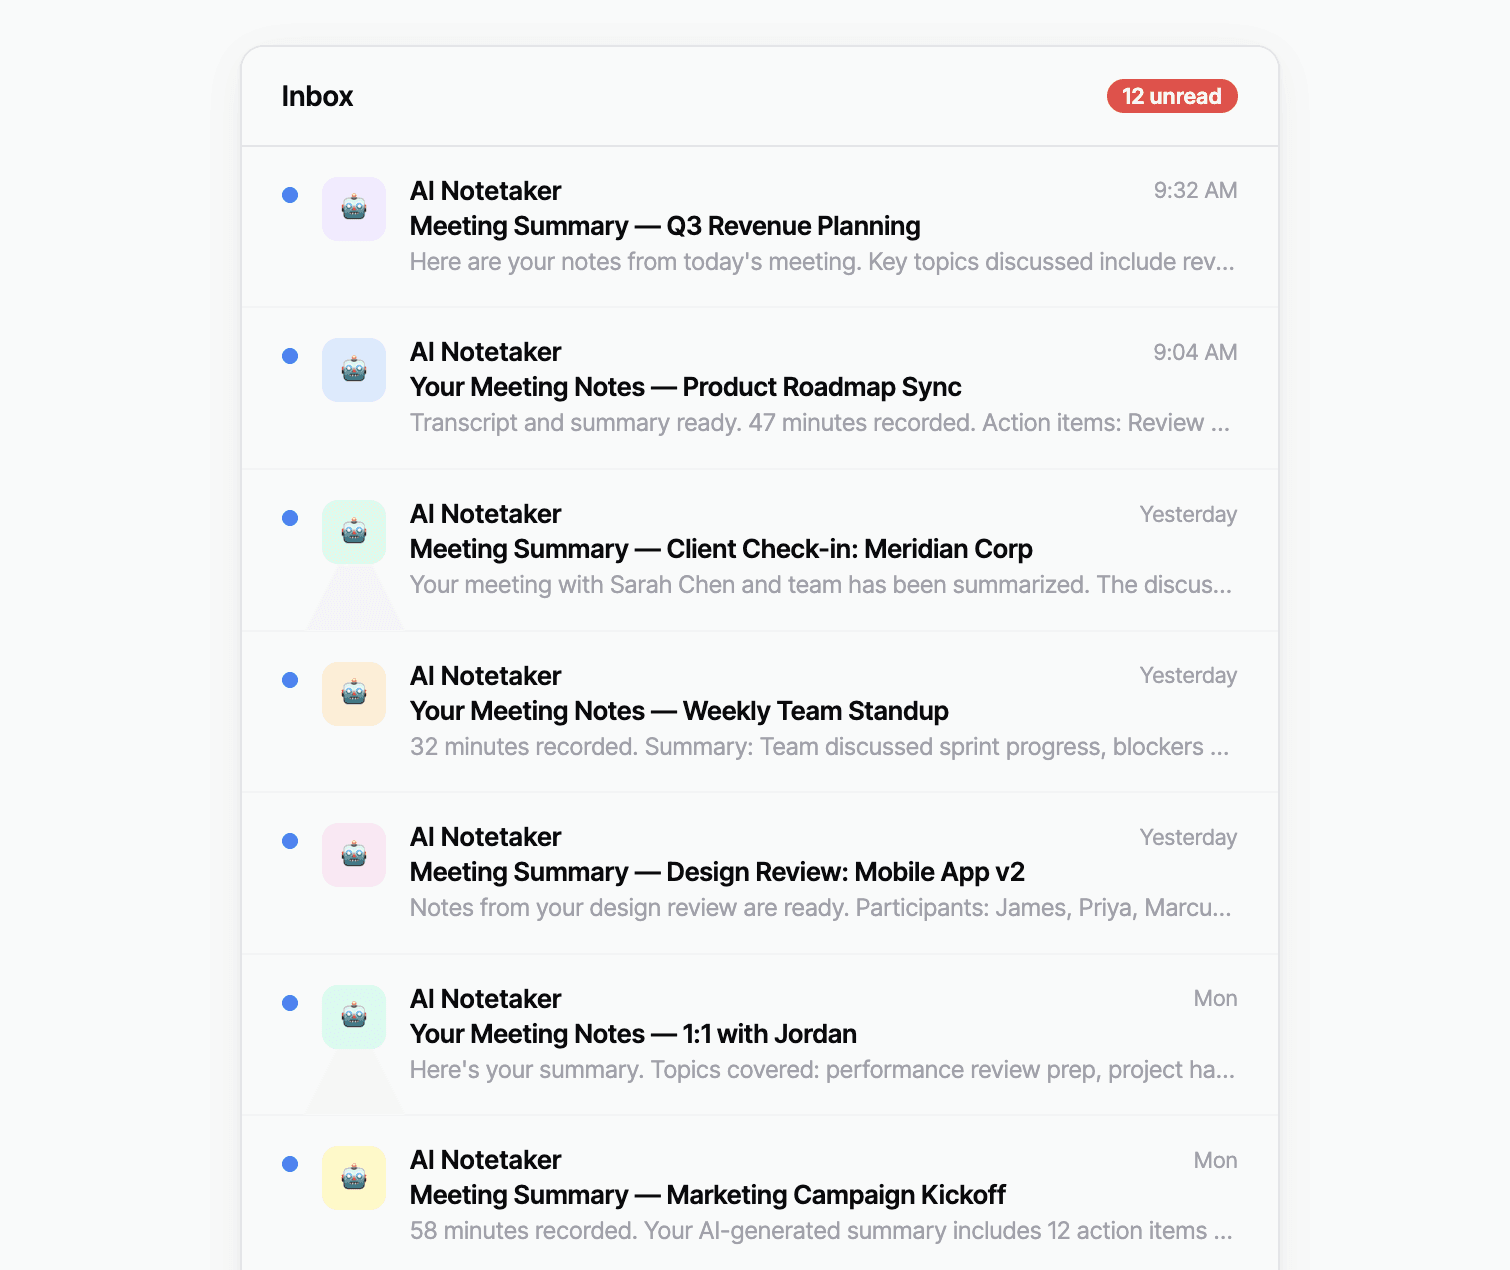Click AI Notetaker sender on Weekly Team Standup email
This screenshot has height=1270, width=1510.
[486, 676]
